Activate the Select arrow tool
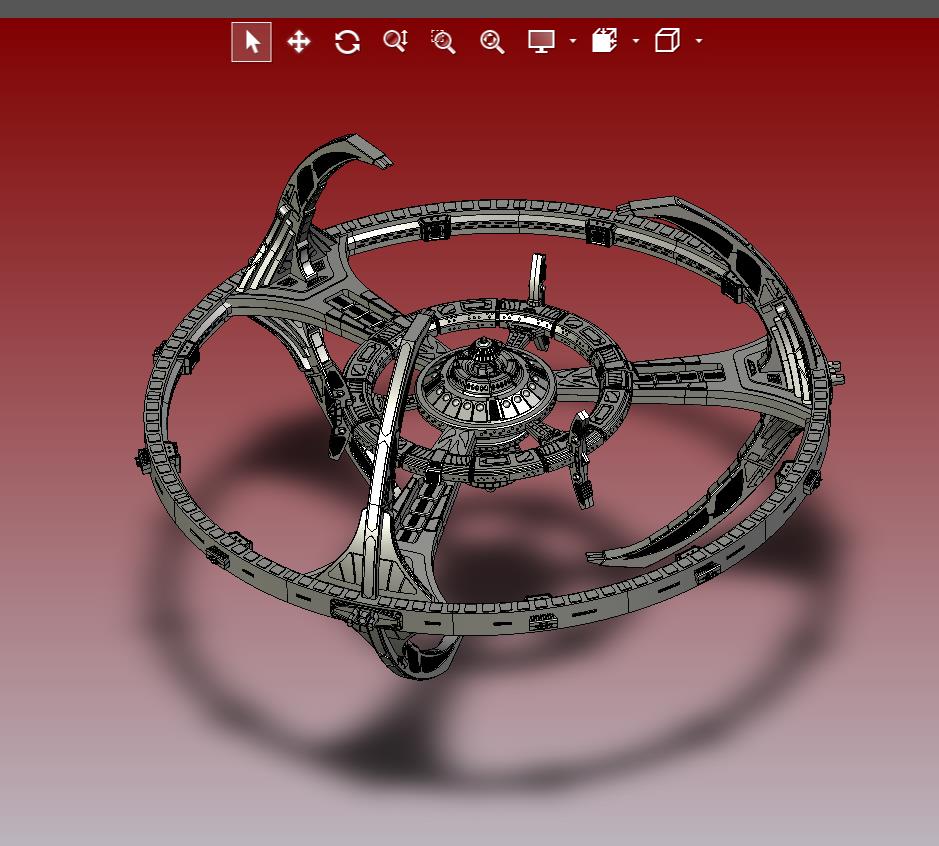The height and width of the screenshot is (846, 939). (x=252, y=42)
